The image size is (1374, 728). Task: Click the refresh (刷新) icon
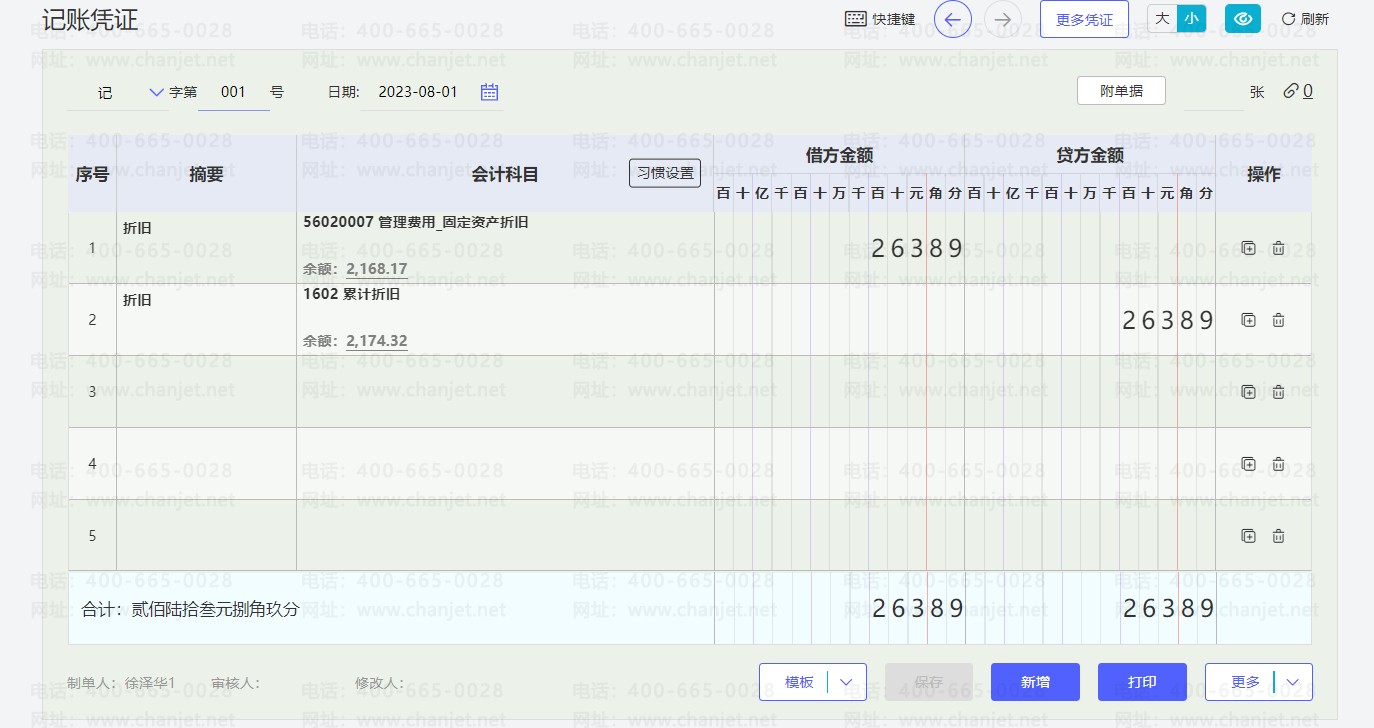[x=1289, y=19]
